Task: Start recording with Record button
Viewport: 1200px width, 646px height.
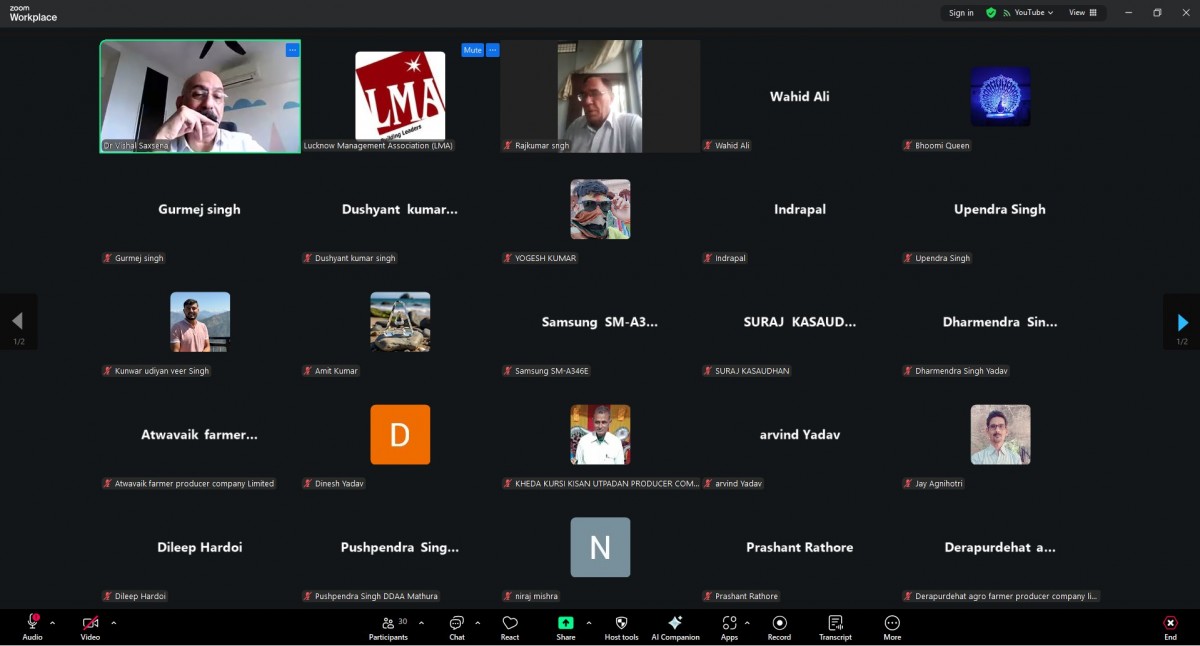Action: pos(779,627)
